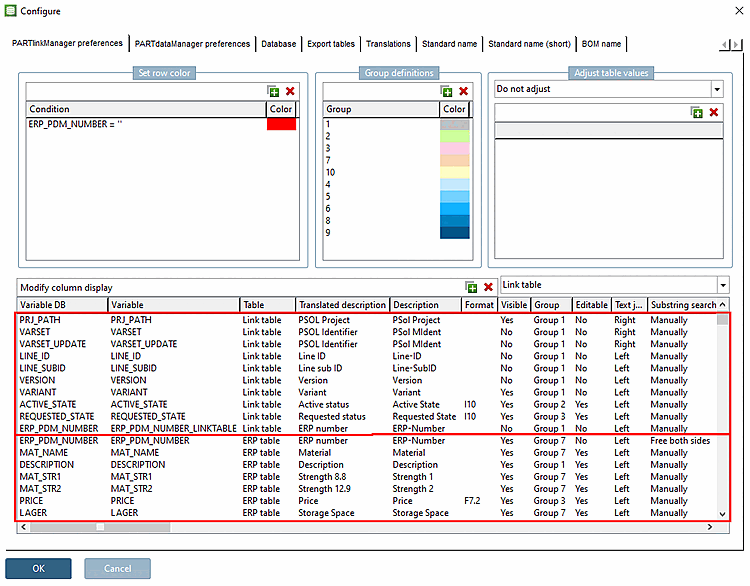Add a new row color condition

(x=273, y=91)
